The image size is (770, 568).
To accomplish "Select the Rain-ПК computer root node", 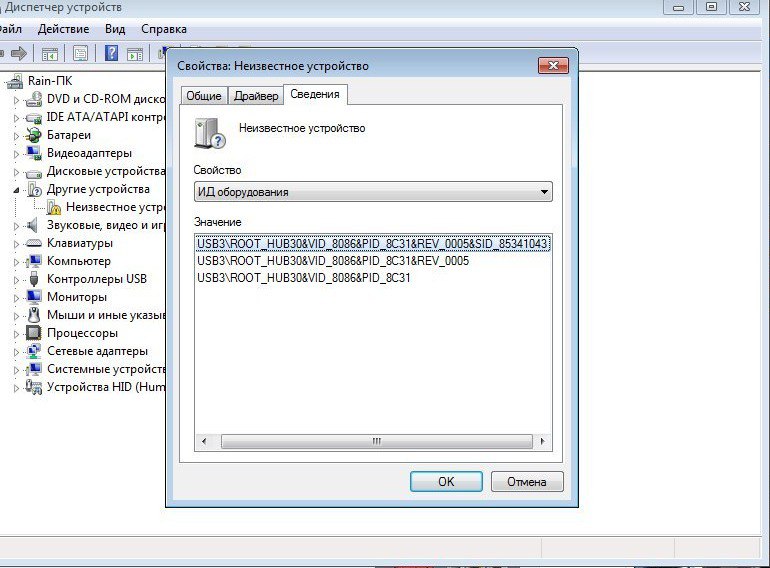I will 50,81.
